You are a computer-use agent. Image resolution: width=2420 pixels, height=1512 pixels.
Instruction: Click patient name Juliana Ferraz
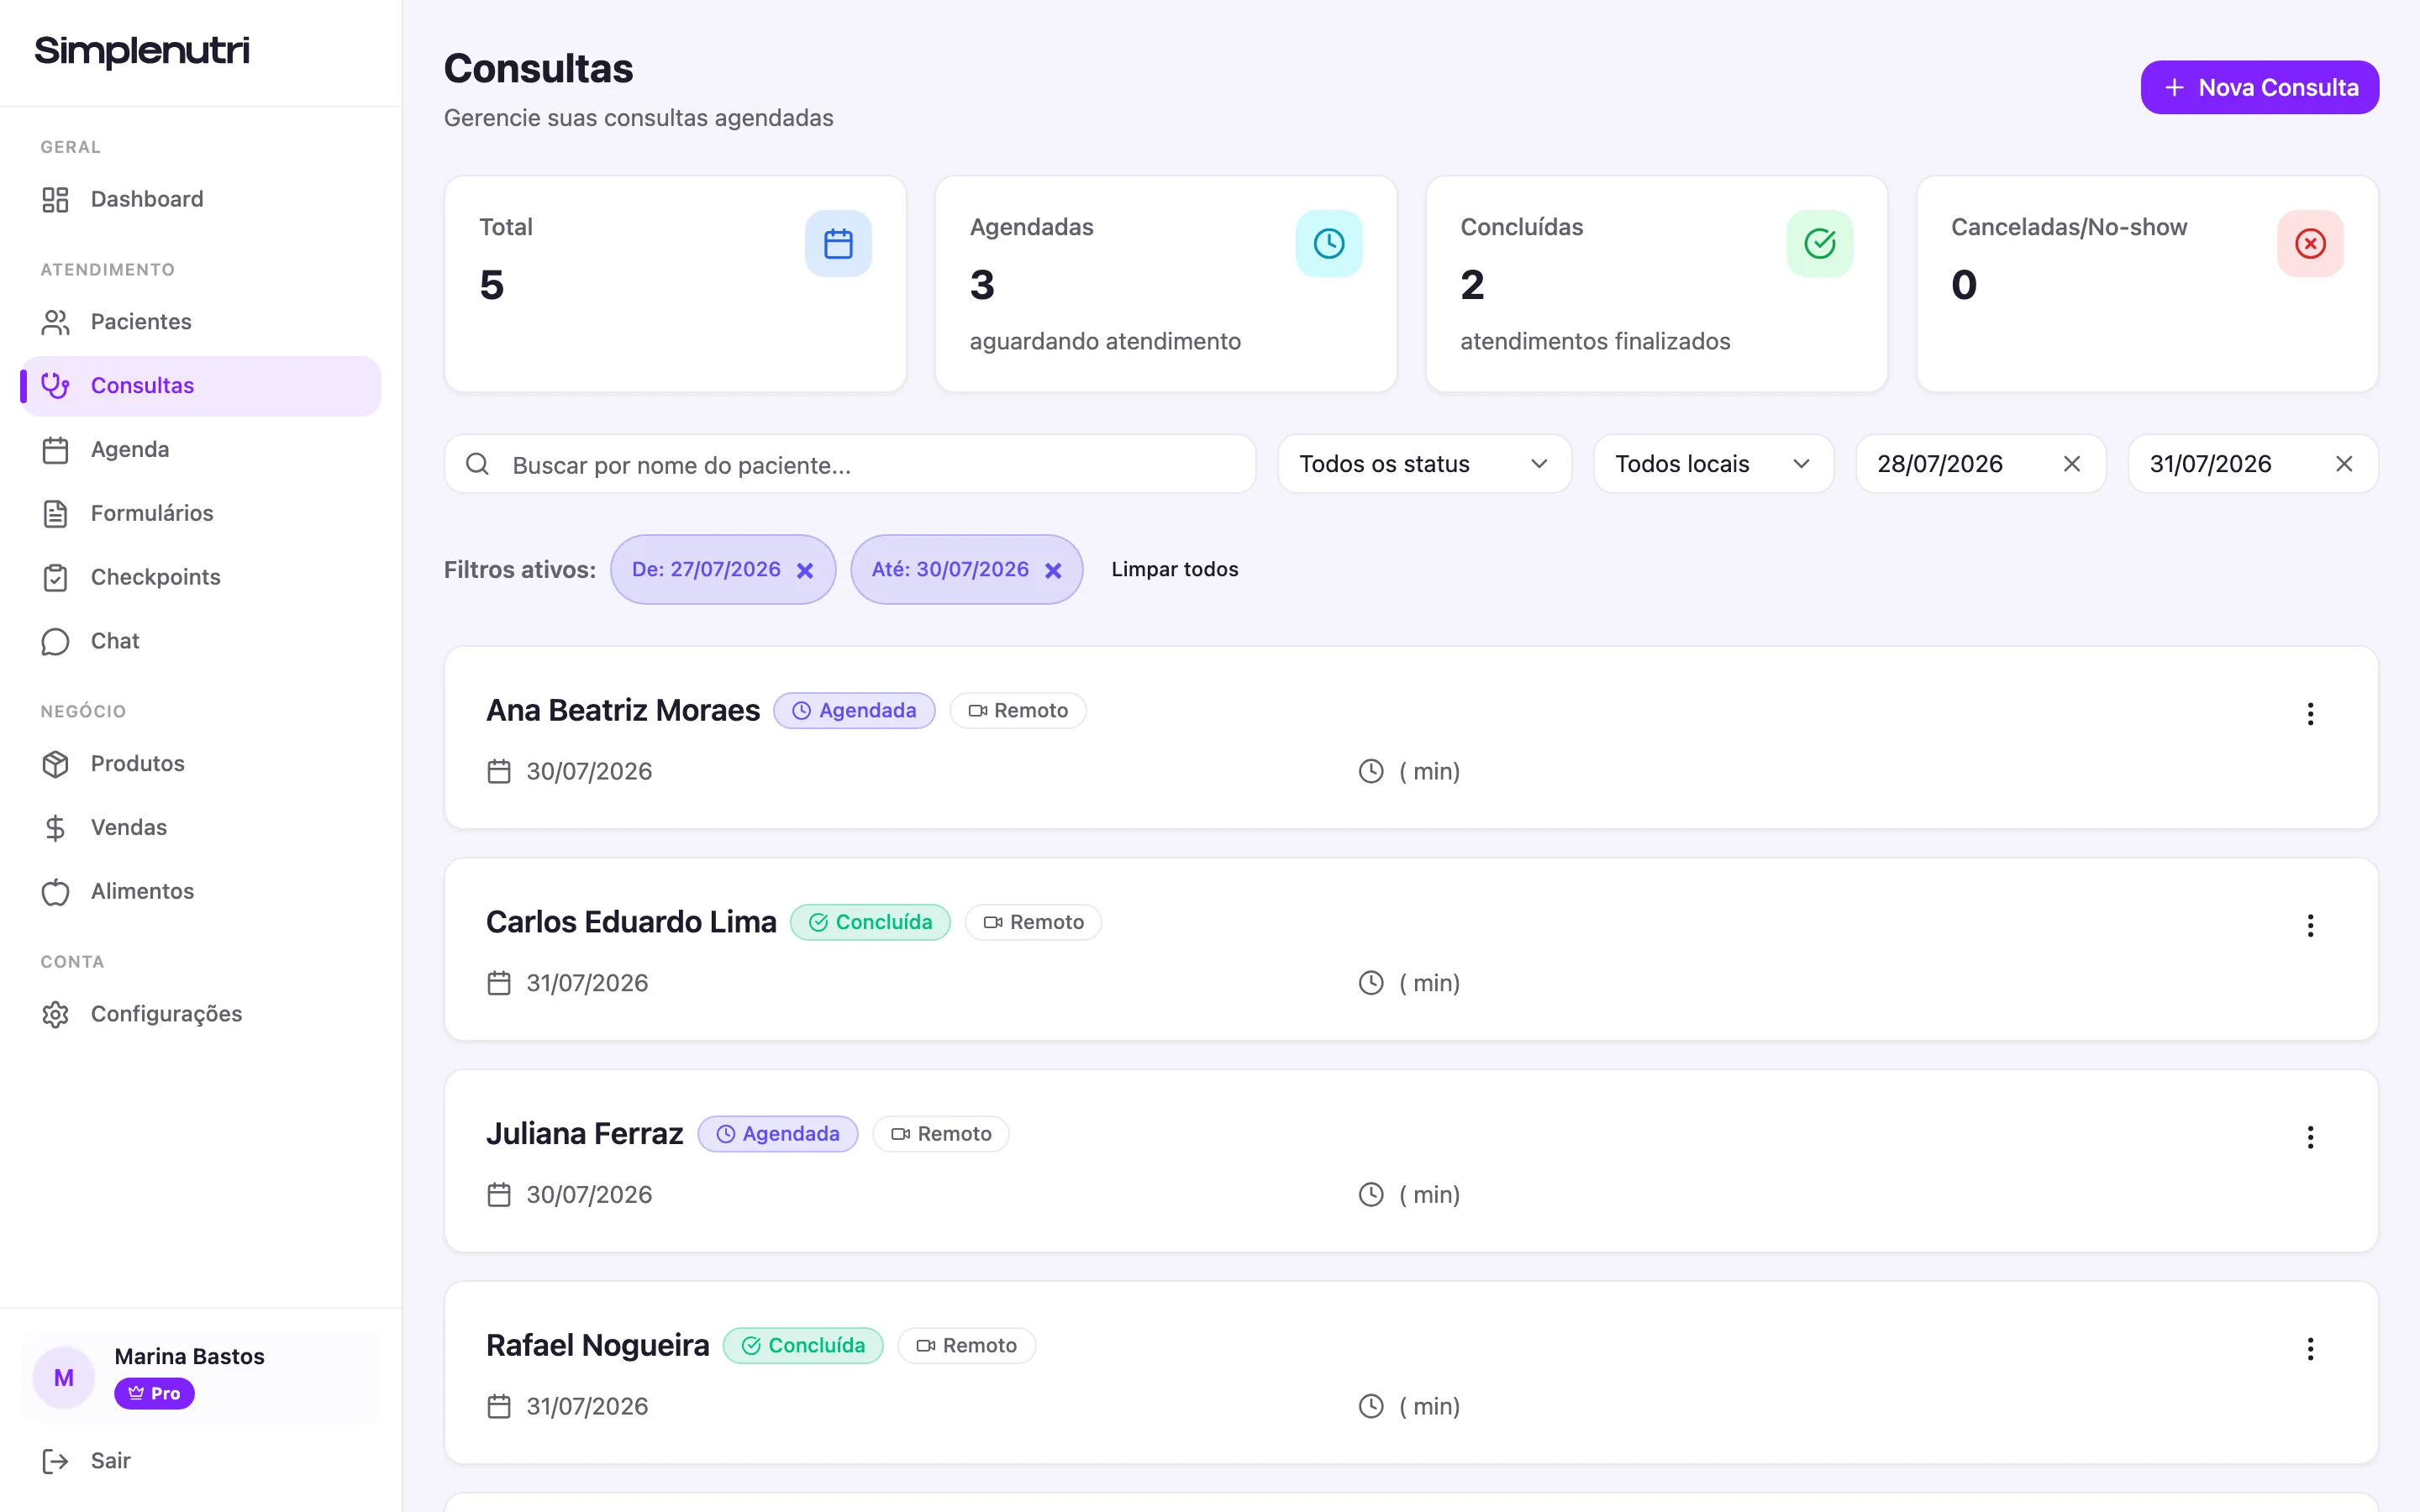pyautogui.click(x=585, y=1134)
